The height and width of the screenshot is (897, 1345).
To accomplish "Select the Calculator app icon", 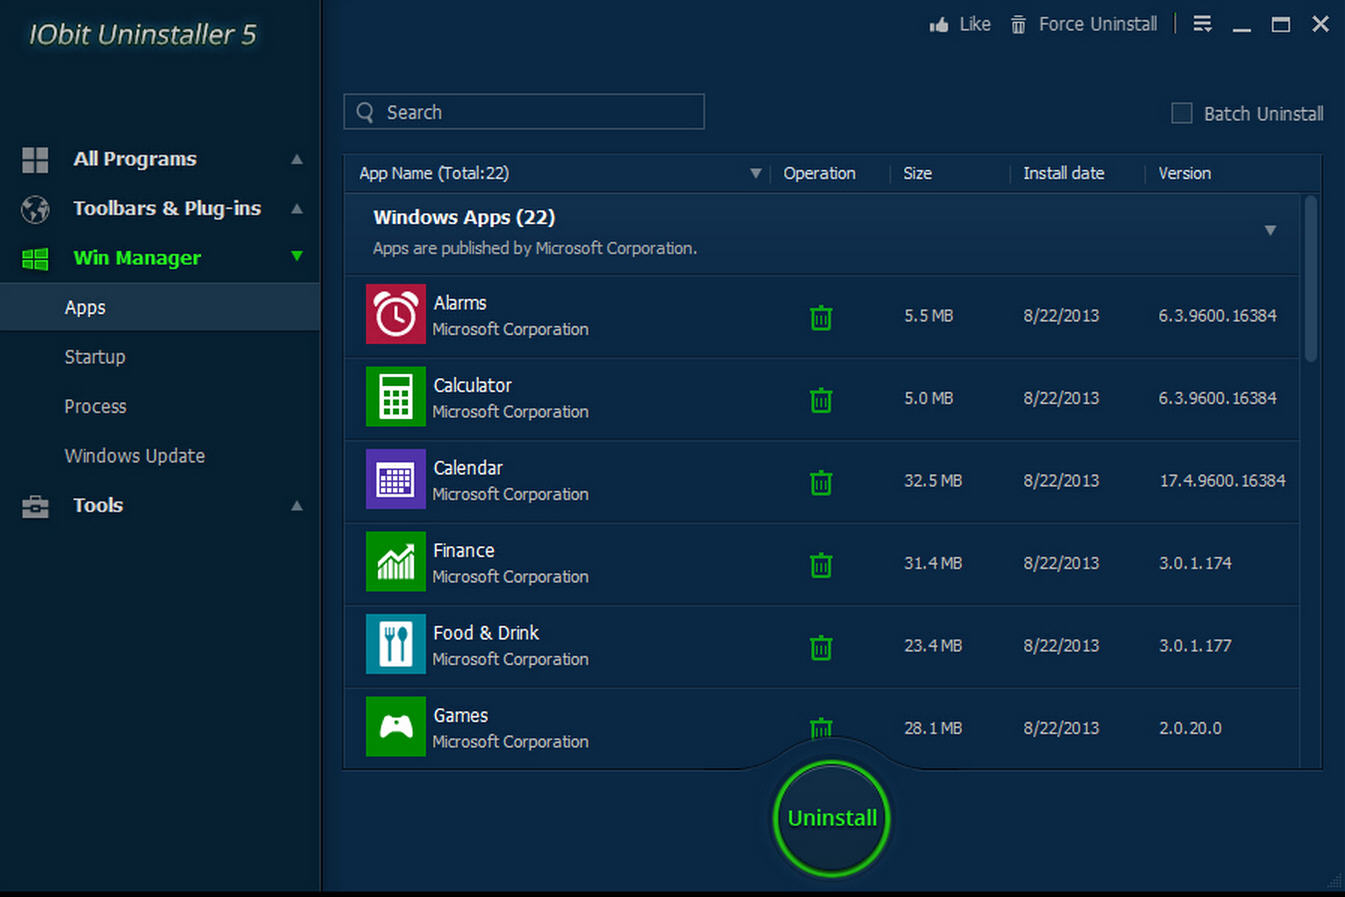I will point(396,397).
